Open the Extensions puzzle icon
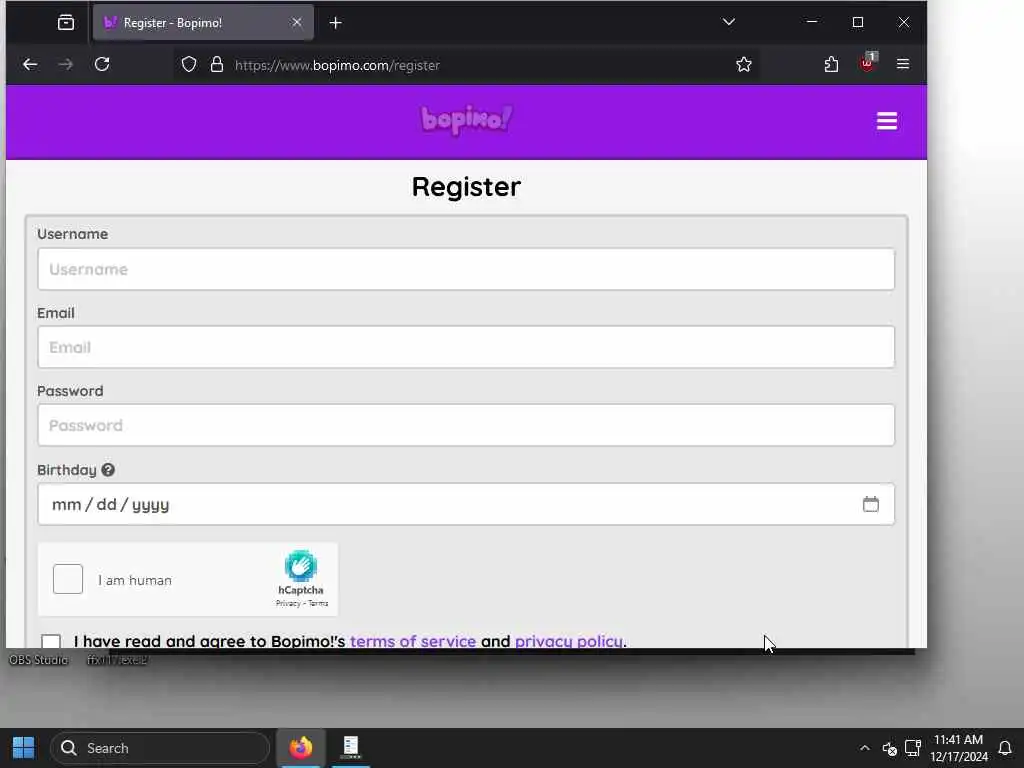This screenshot has height=768, width=1024. coord(831,64)
